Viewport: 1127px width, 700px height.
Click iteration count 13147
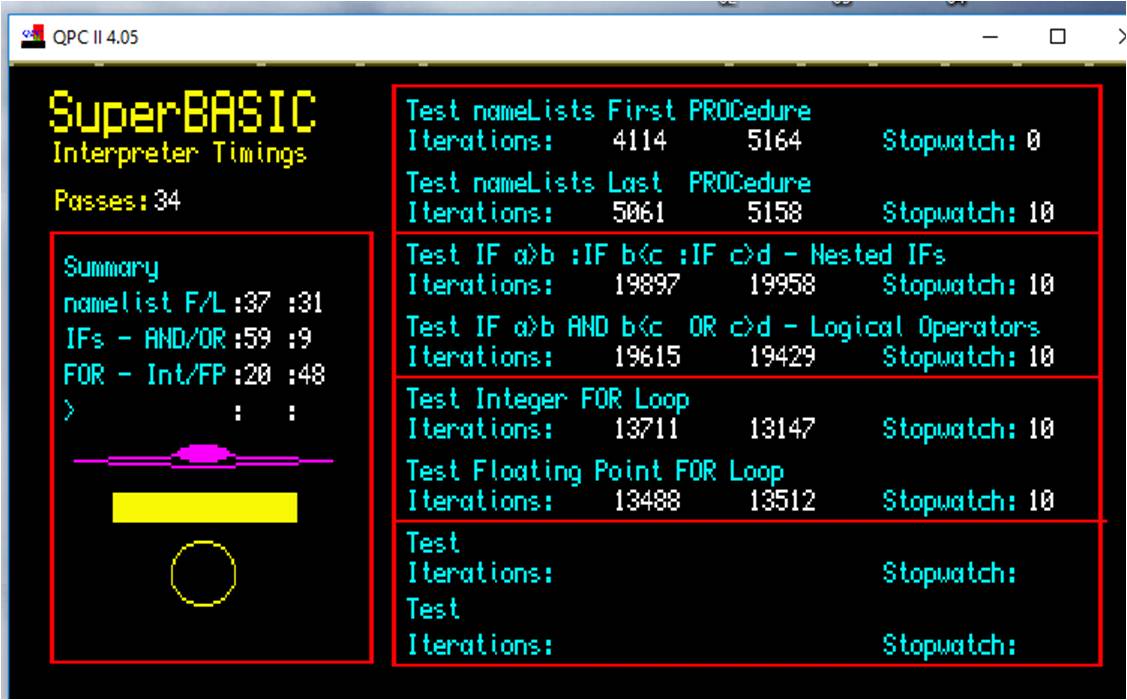(x=781, y=429)
